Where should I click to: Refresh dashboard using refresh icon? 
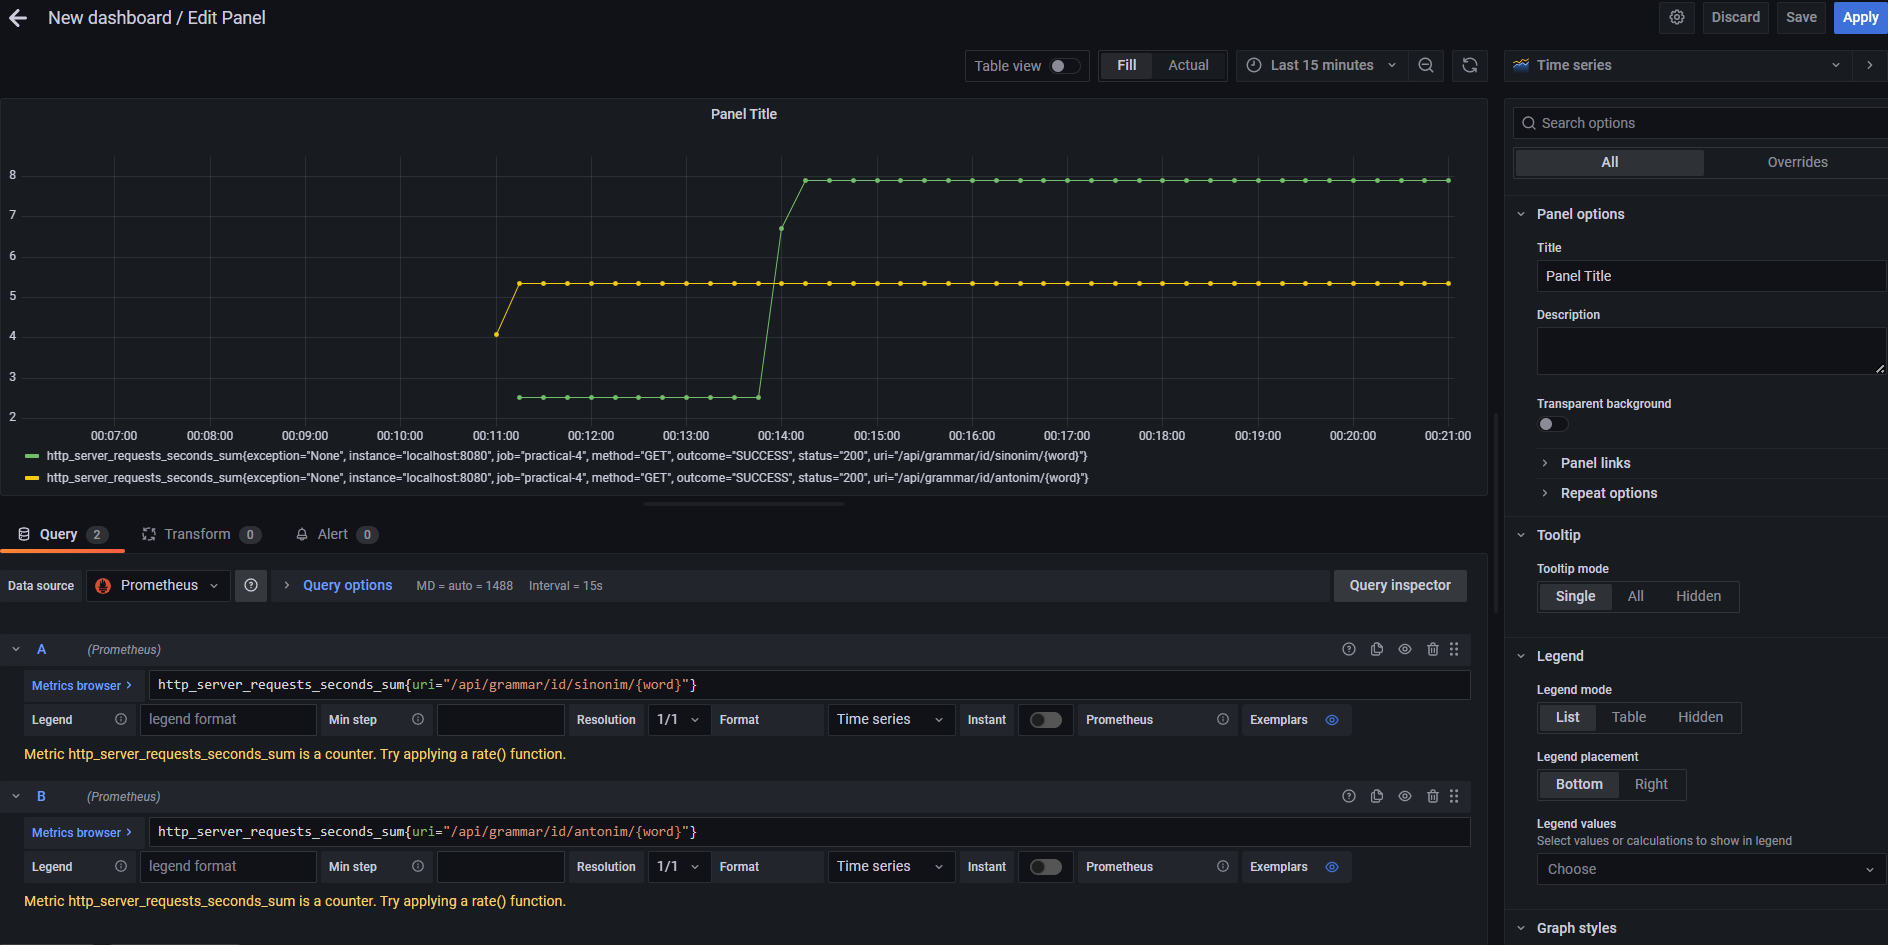1470,65
